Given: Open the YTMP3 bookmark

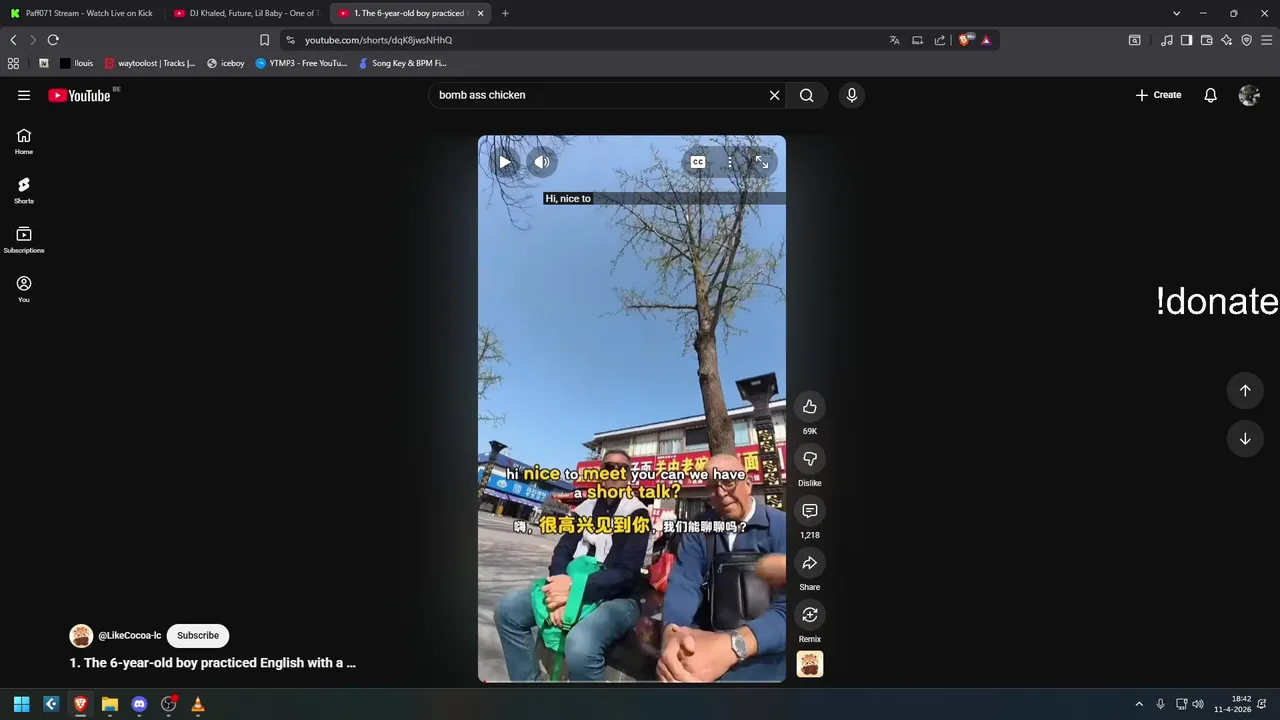Looking at the screenshot, I should click(x=301, y=63).
